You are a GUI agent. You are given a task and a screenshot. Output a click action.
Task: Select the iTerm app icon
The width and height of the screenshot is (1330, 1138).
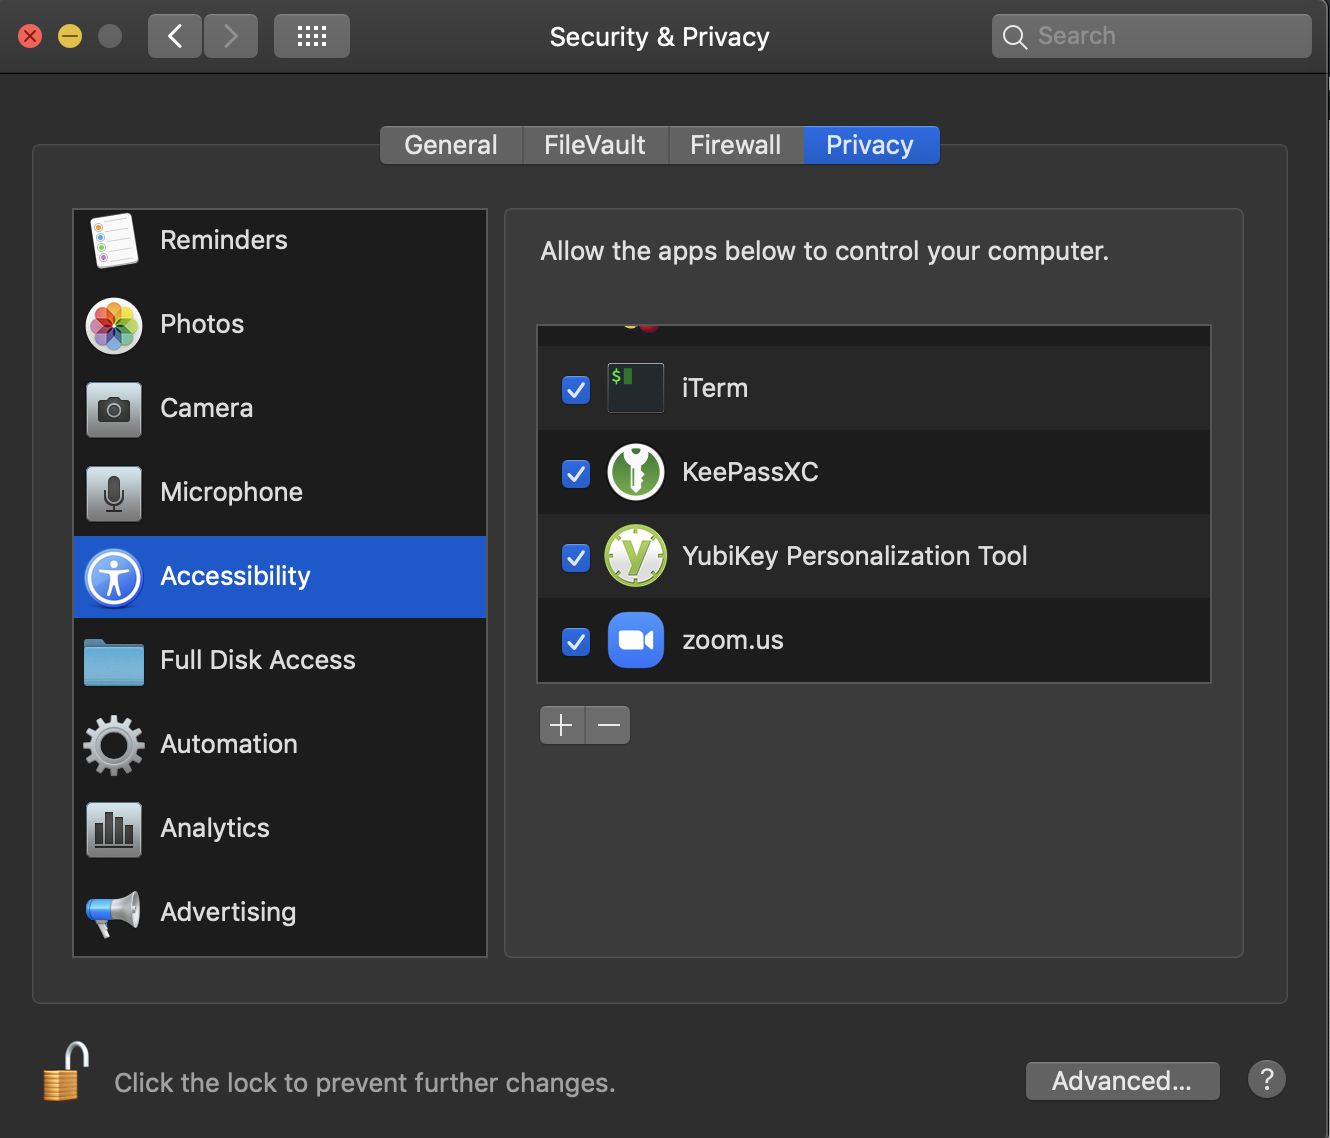pyautogui.click(x=635, y=388)
